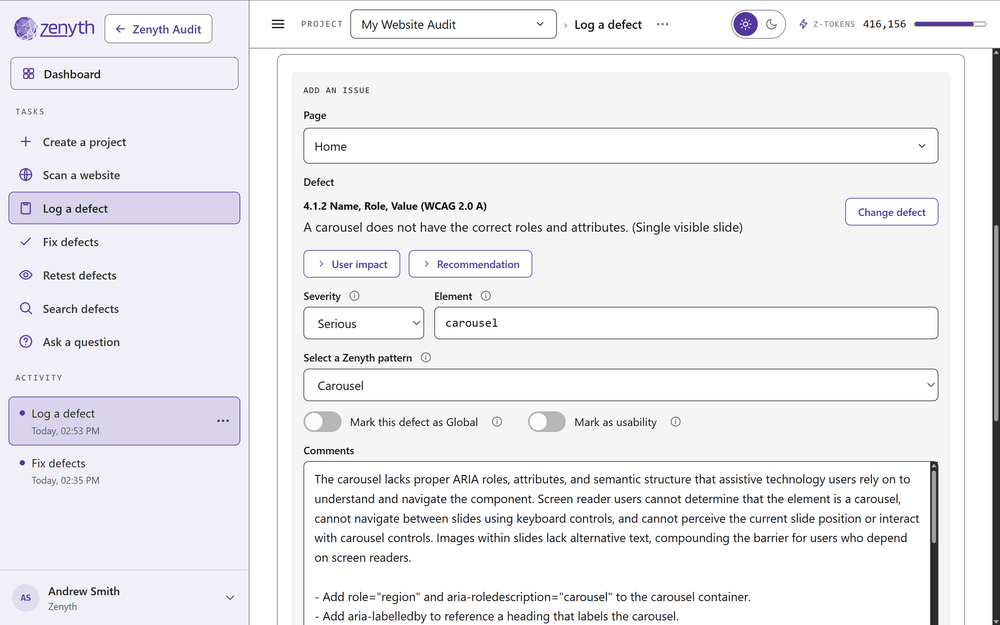Click the clipboard icon beside Log a defect
1000x625 pixels.
click(26, 209)
